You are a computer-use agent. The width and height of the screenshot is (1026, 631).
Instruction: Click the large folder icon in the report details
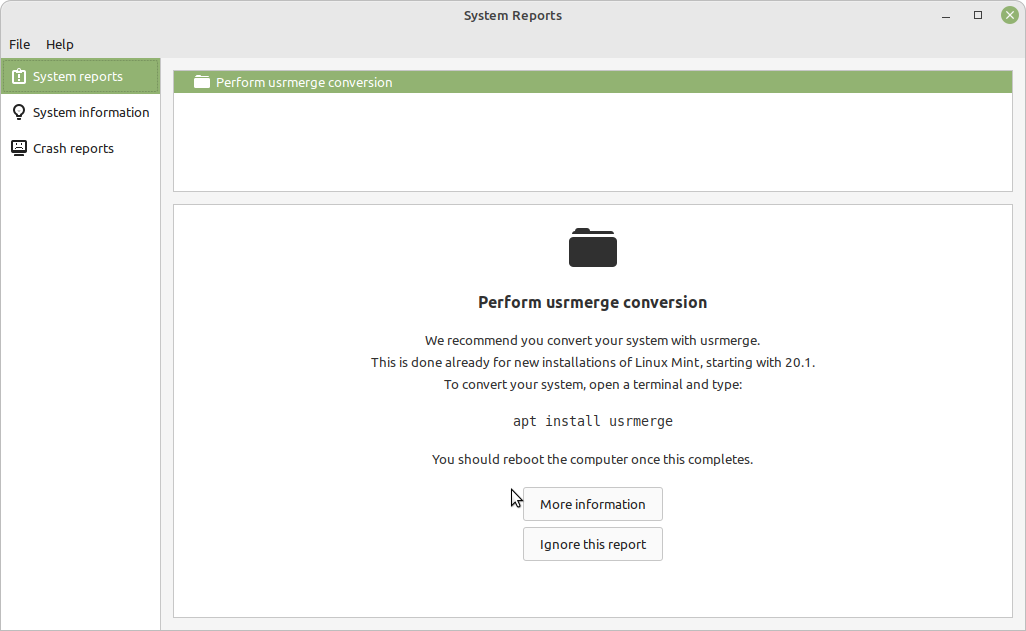(593, 247)
